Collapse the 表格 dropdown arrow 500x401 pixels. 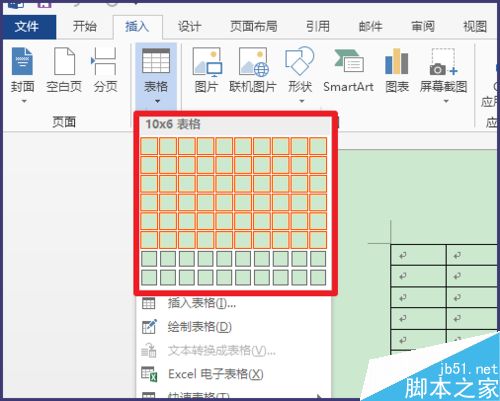157,101
